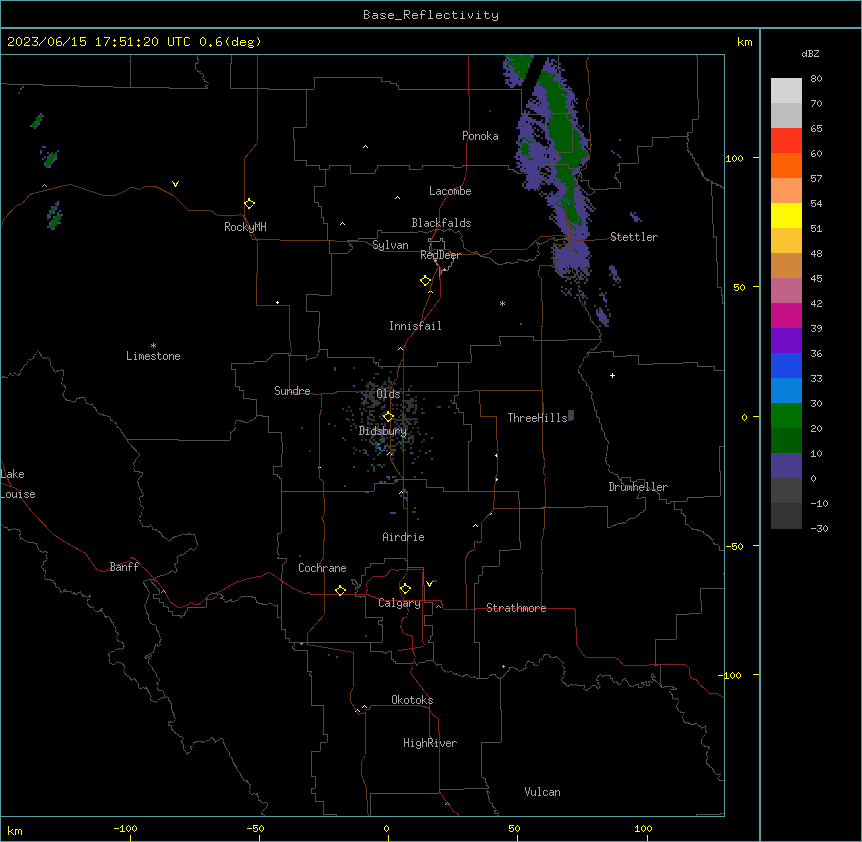This screenshot has width=862, height=842.
Task: Click the Stettler city label
Action: tap(634, 237)
